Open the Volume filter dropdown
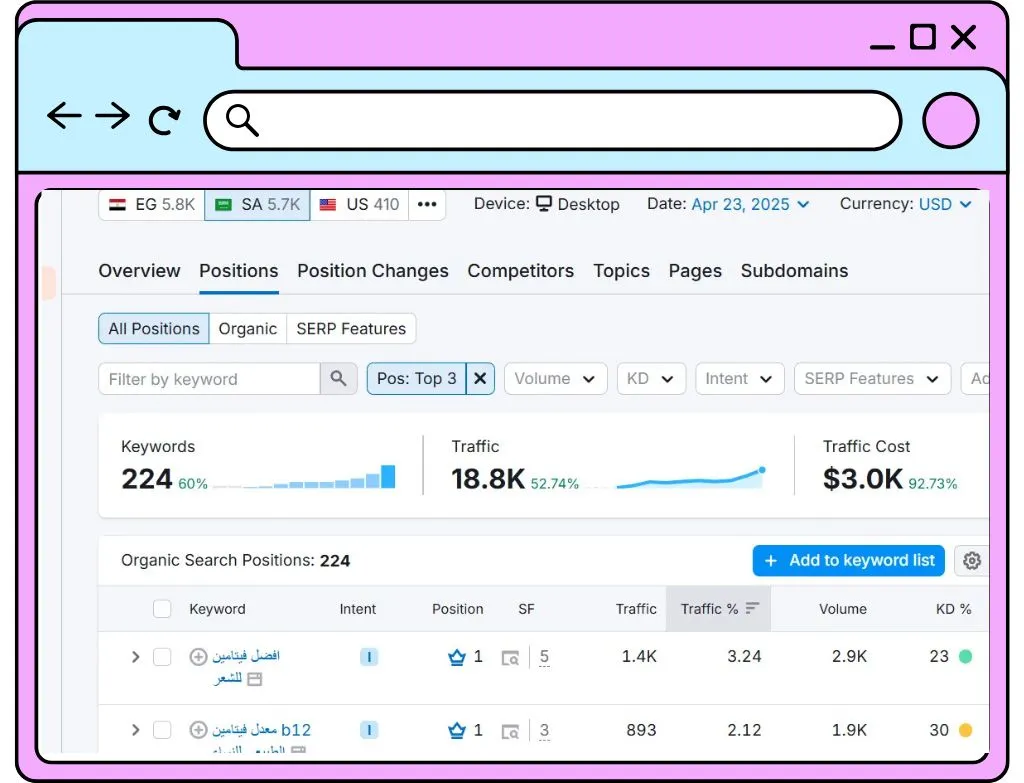Viewport: 1024px width, 783px height. click(555, 379)
